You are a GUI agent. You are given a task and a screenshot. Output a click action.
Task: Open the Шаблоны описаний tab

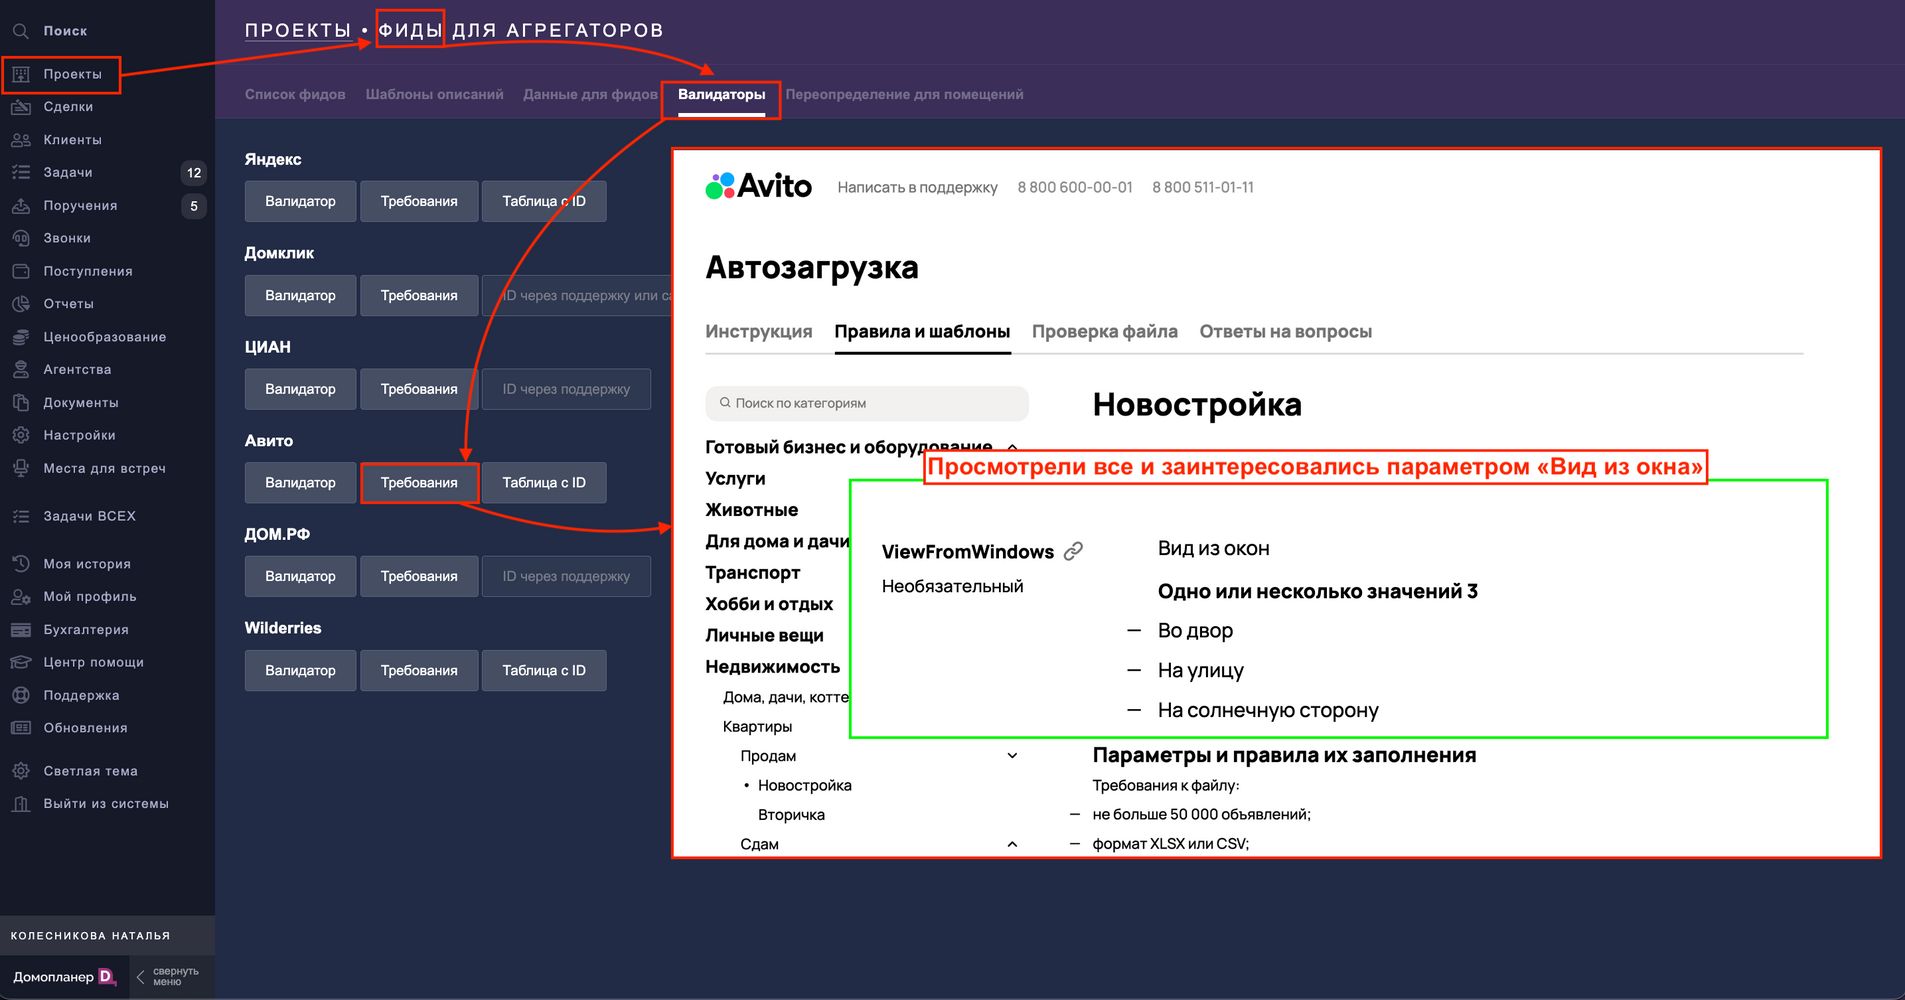point(434,94)
